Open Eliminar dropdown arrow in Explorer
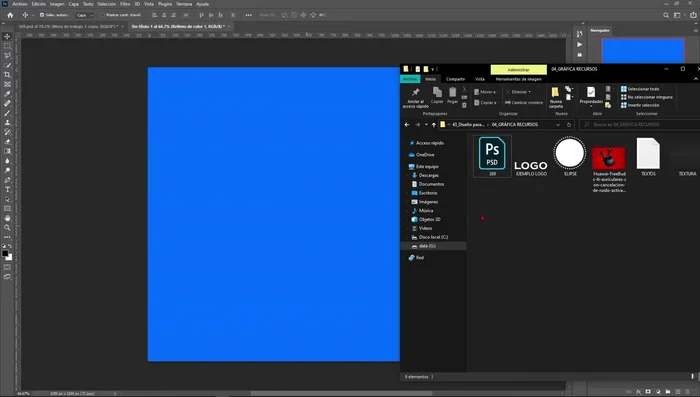This screenshot has height=397, width=700. coord(530,92)
